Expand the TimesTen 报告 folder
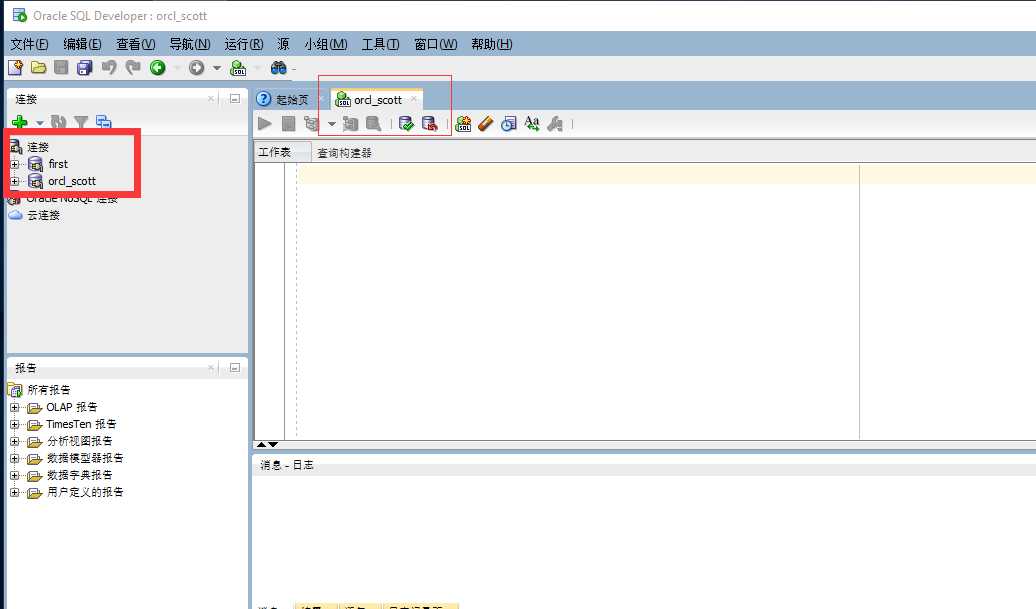This screenshot has width=1036, height=609. point(15,425)
